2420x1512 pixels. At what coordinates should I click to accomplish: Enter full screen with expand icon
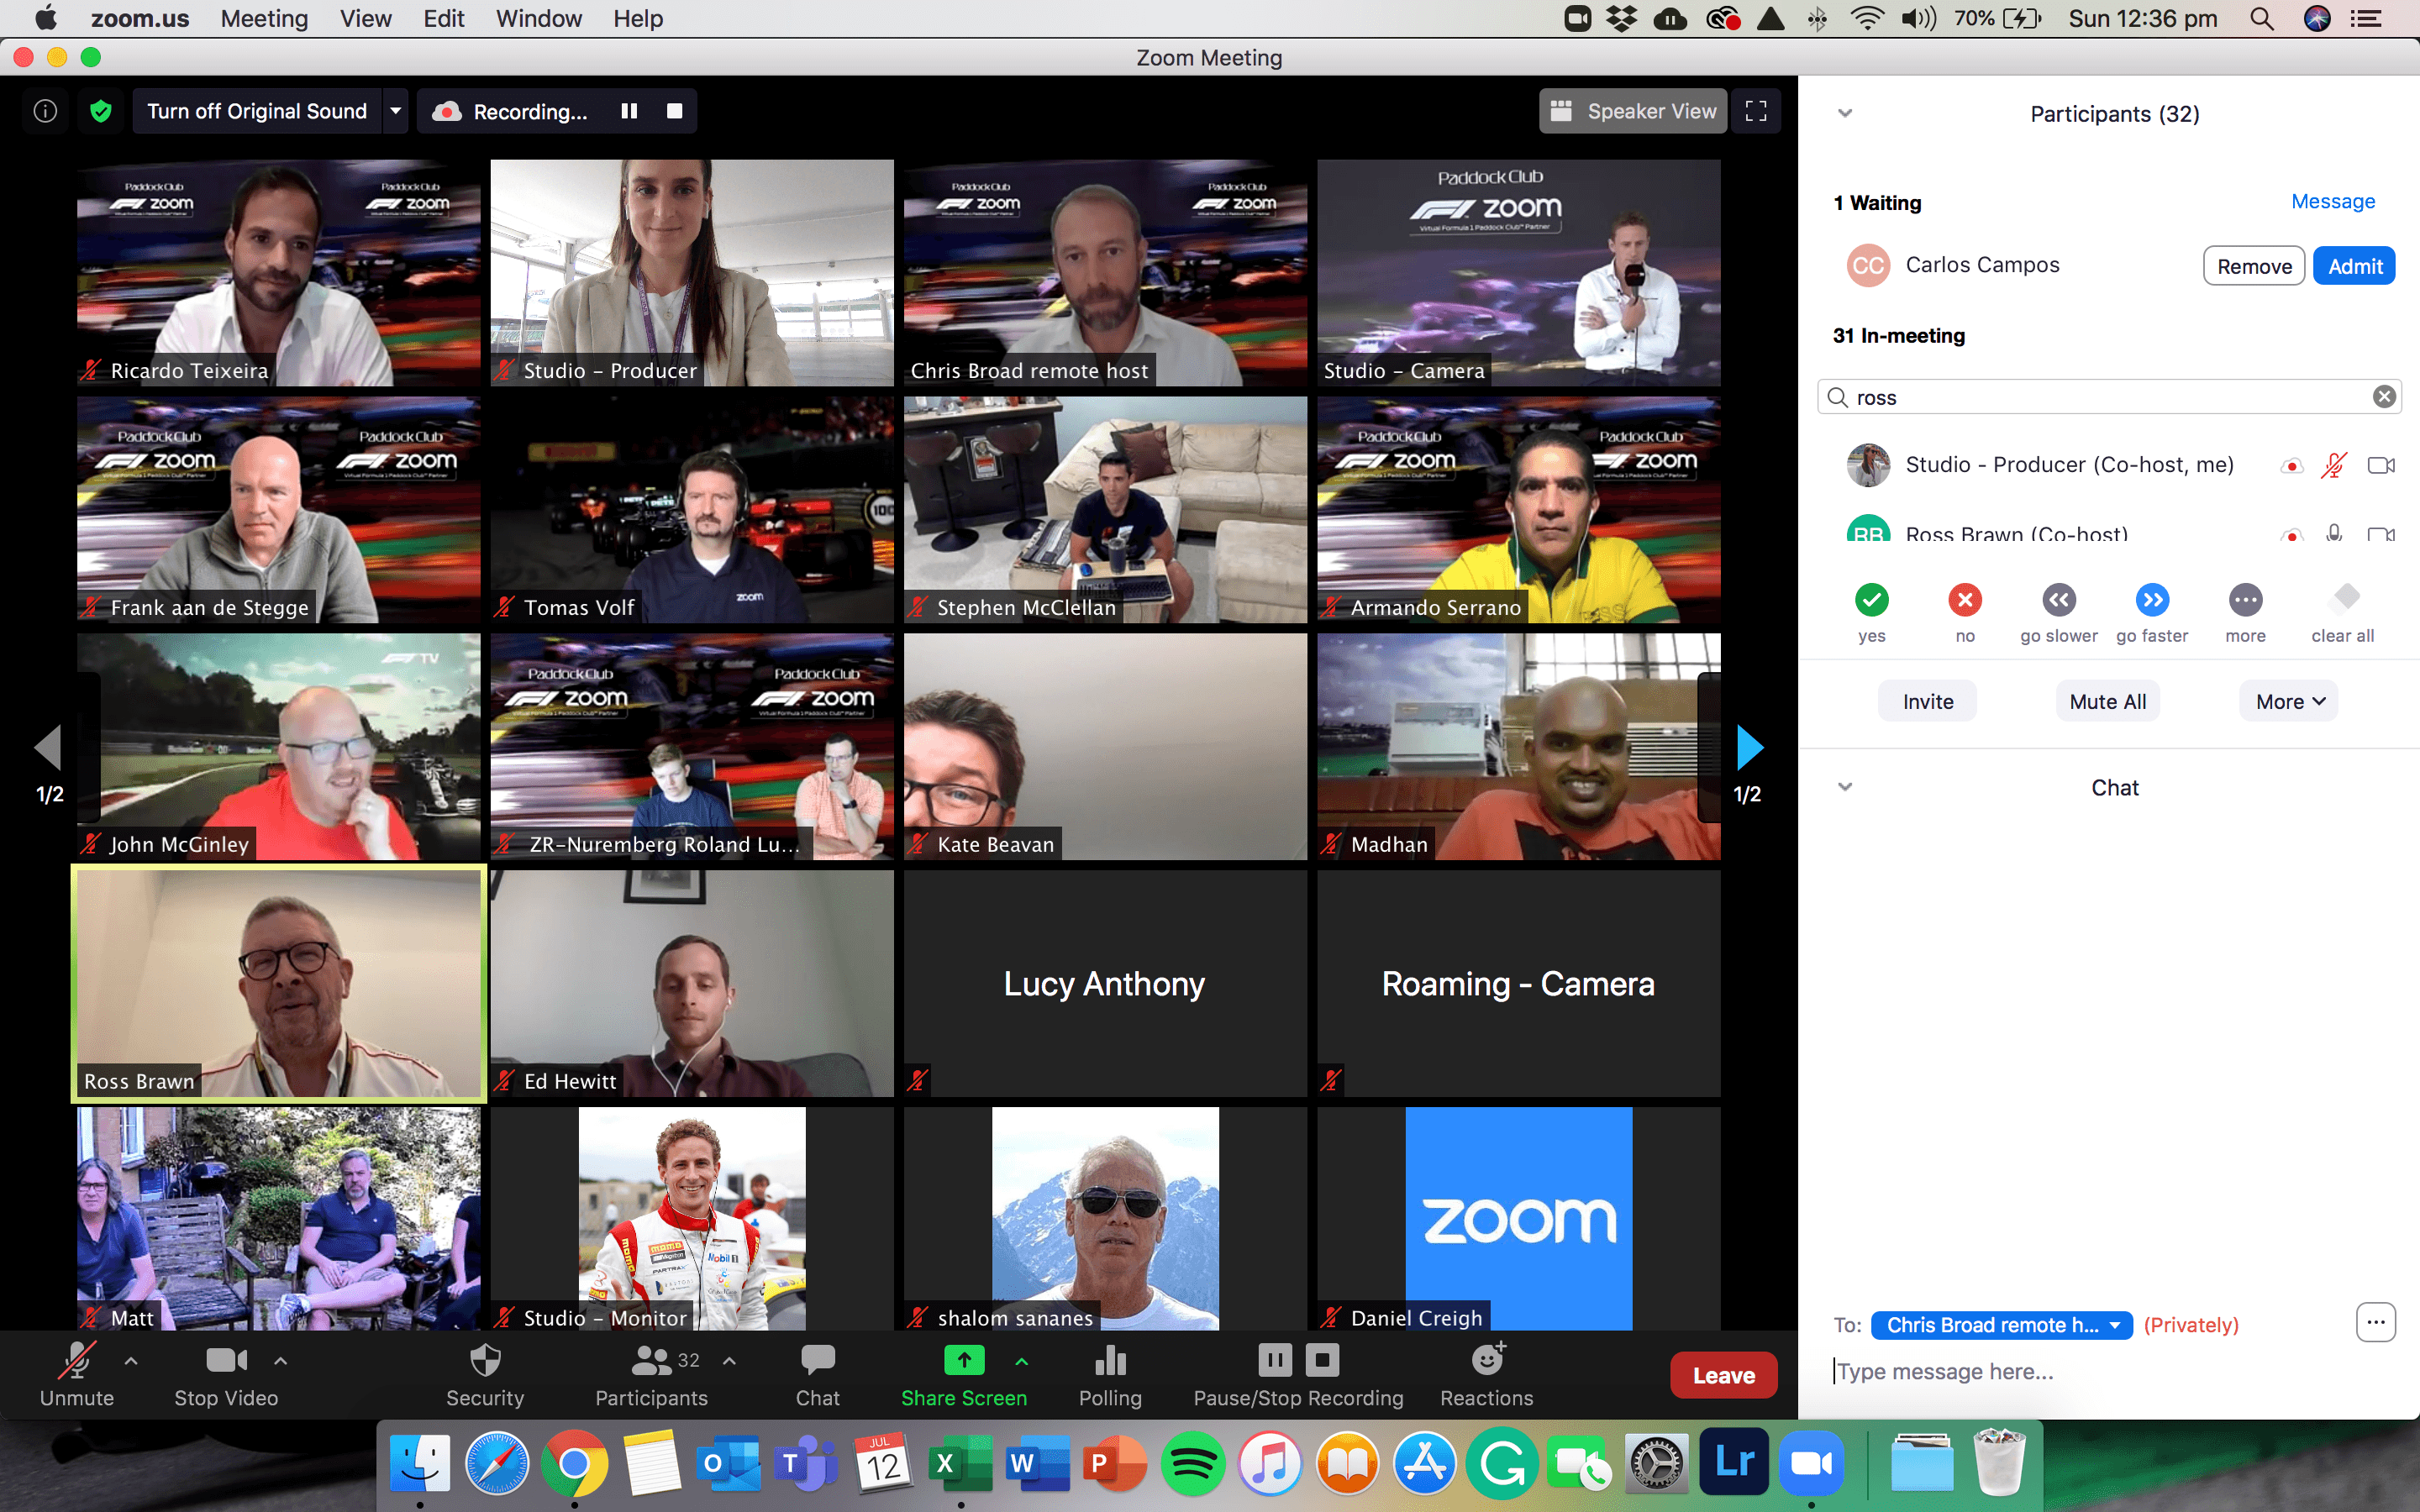click(x=1756, y=111)
